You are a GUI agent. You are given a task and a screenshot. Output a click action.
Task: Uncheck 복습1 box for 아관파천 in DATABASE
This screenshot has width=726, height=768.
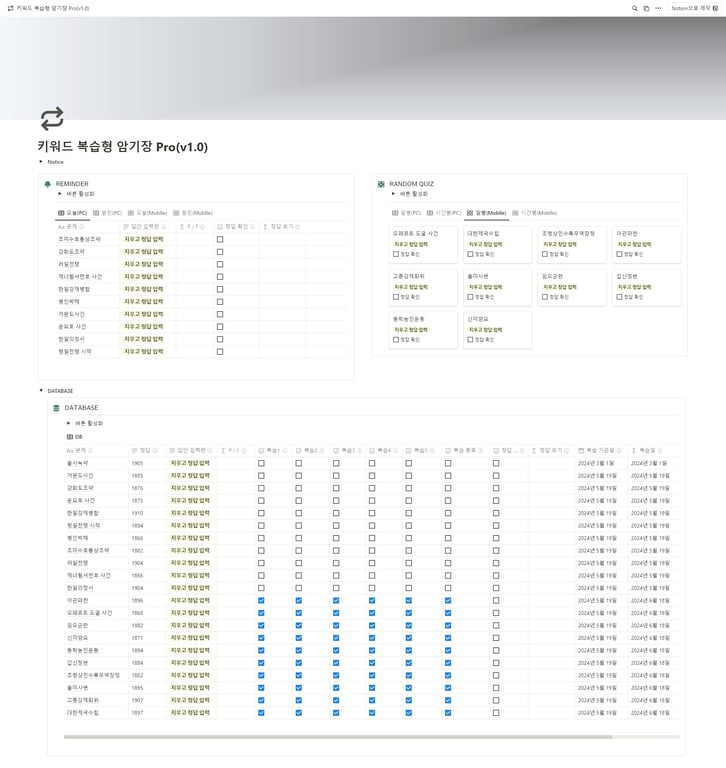[261, 600]
